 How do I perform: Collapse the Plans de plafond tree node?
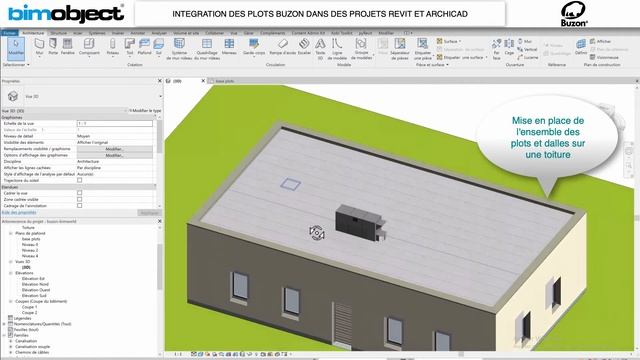click(x=11, y=233)
